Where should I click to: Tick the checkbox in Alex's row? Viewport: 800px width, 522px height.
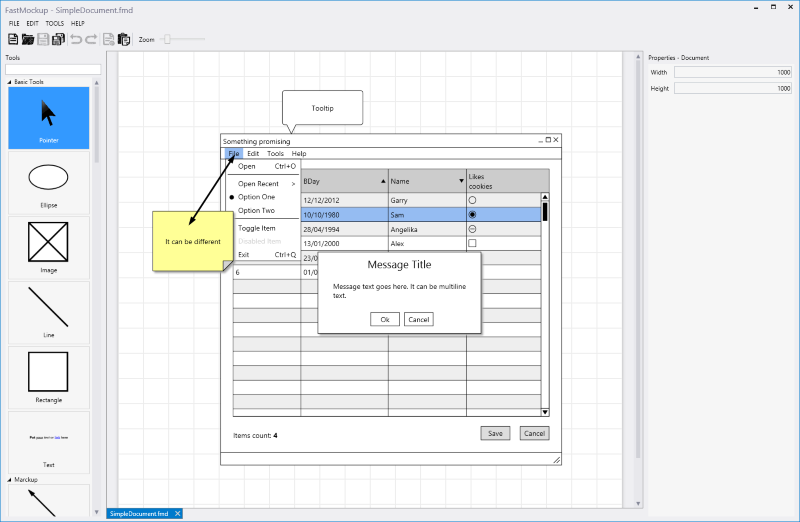pos(472,243)
